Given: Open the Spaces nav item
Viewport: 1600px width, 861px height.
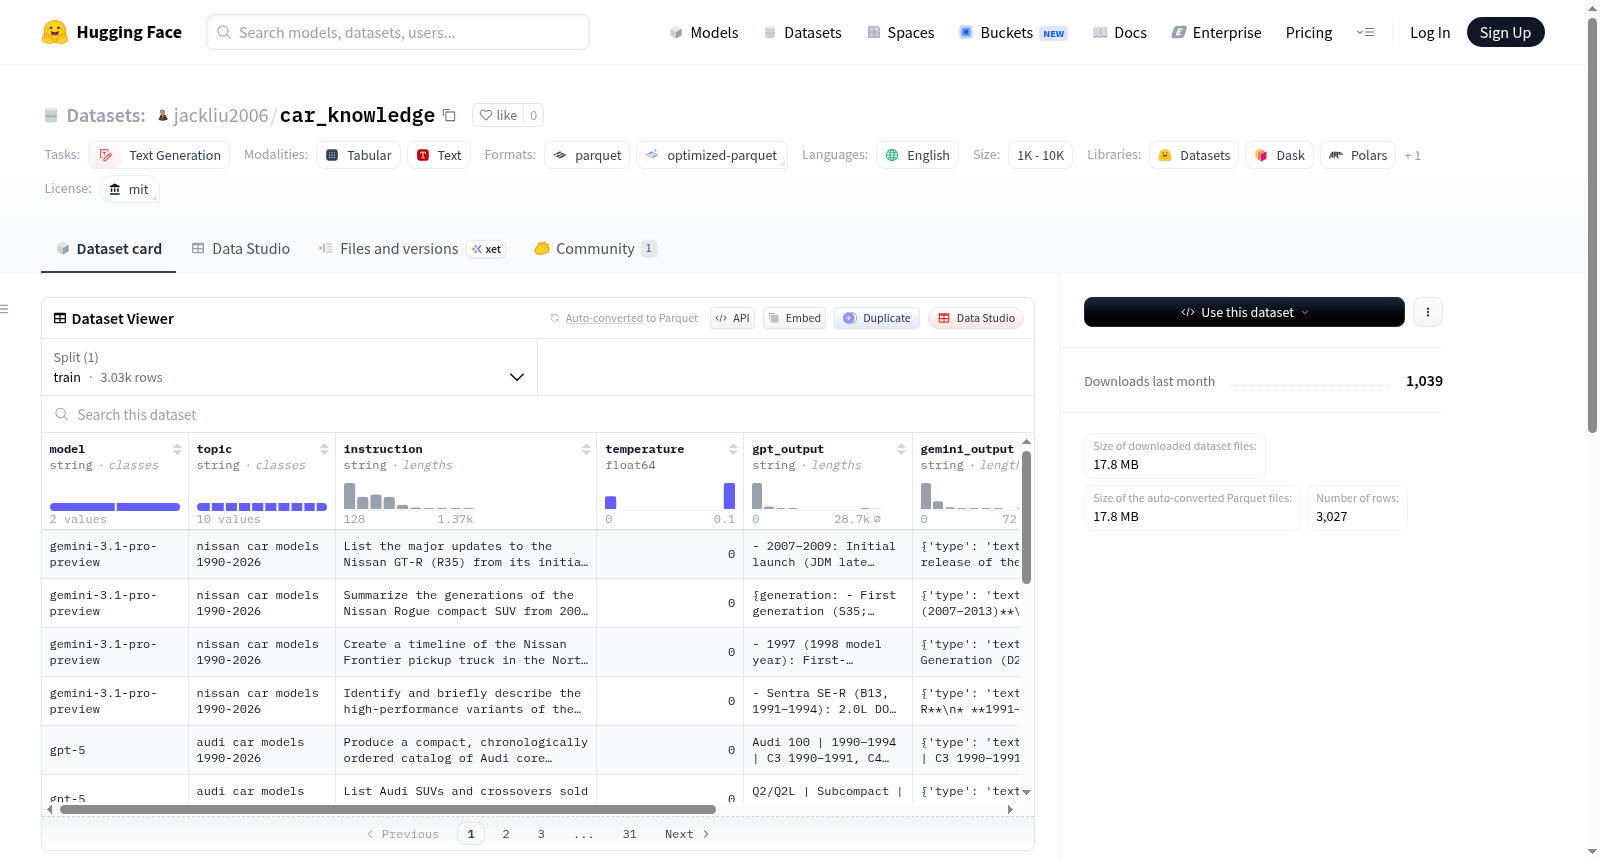Looking at the screenshot, I should click(x=900, y=32).
